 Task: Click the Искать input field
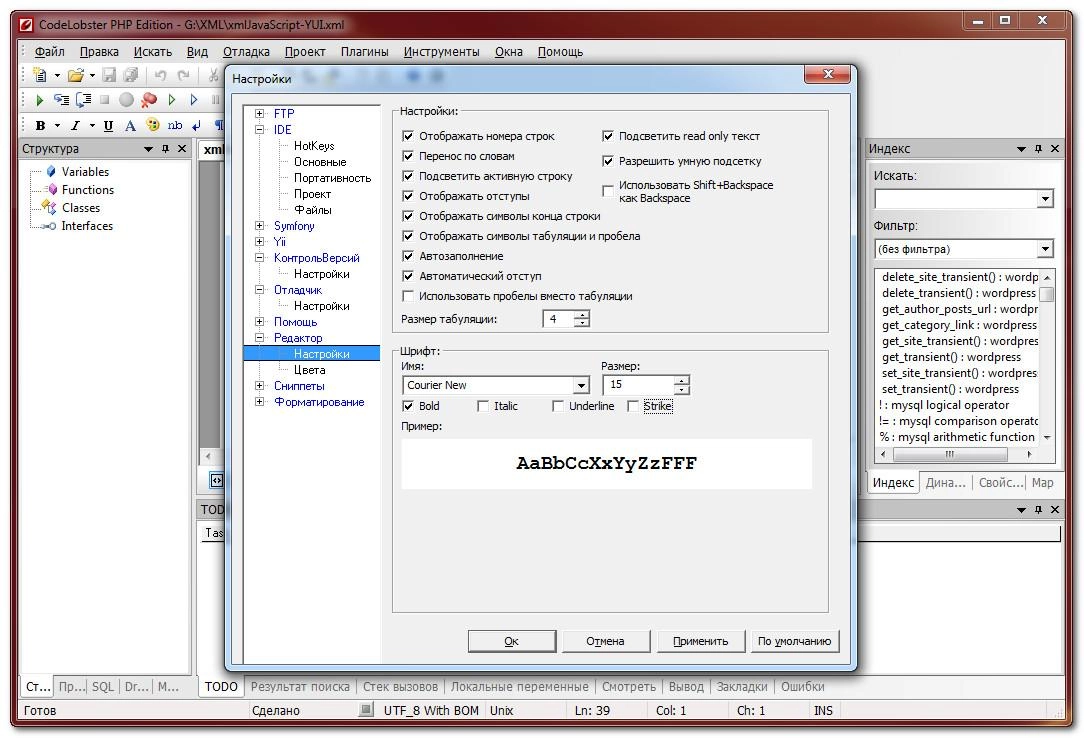coord(956,199)
